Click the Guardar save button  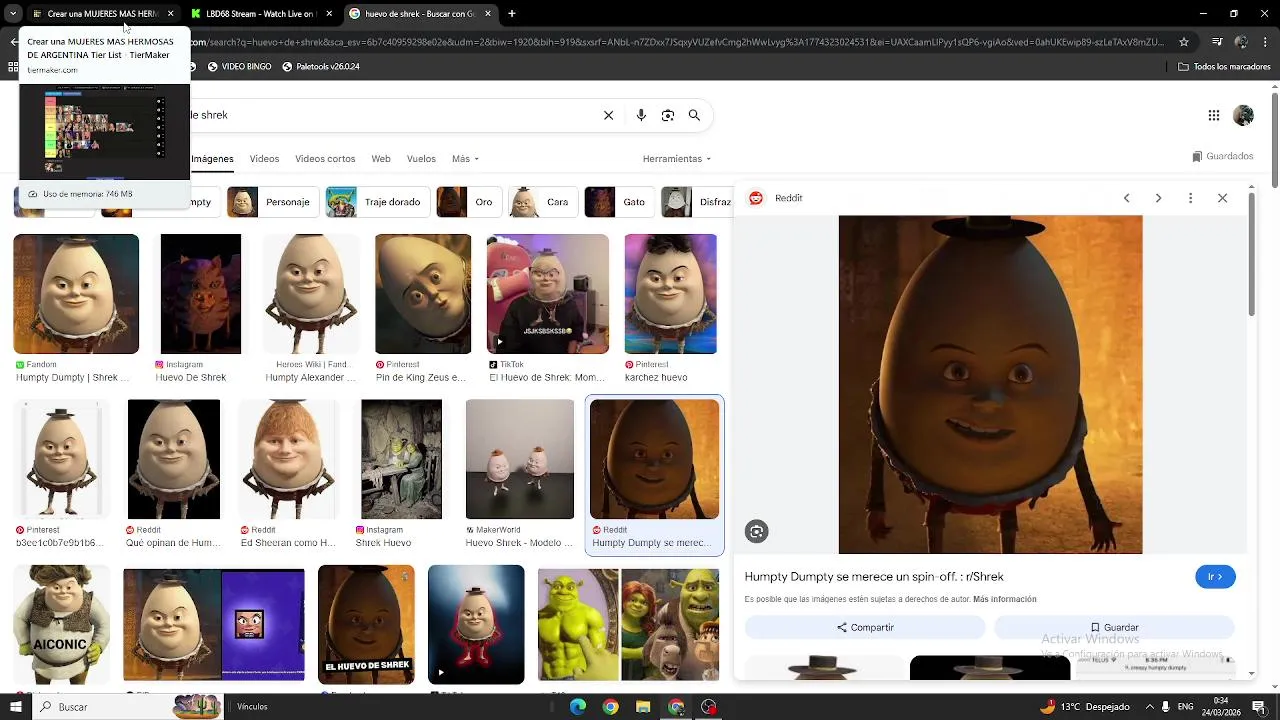click(1114, 628)
